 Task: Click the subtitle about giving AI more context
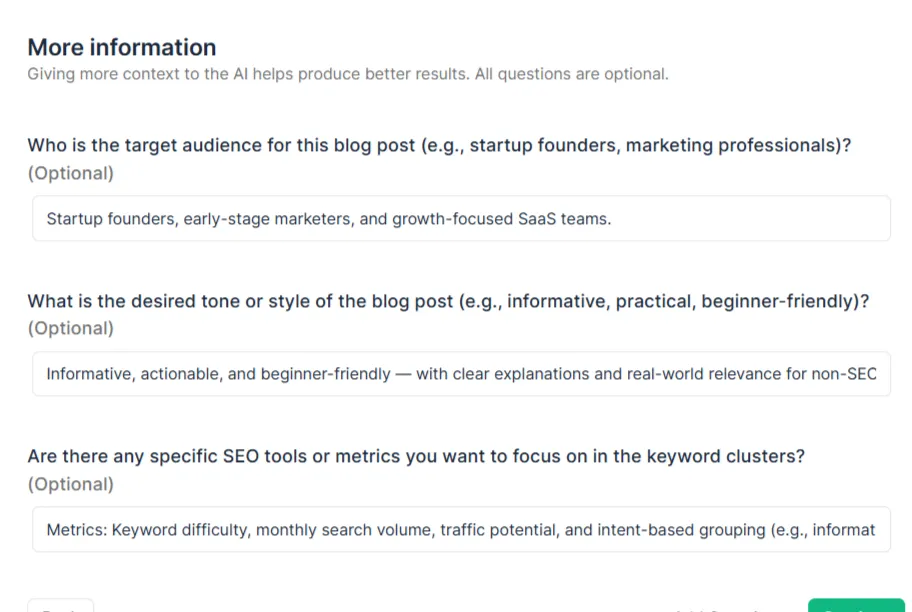[x=347, y=74]
